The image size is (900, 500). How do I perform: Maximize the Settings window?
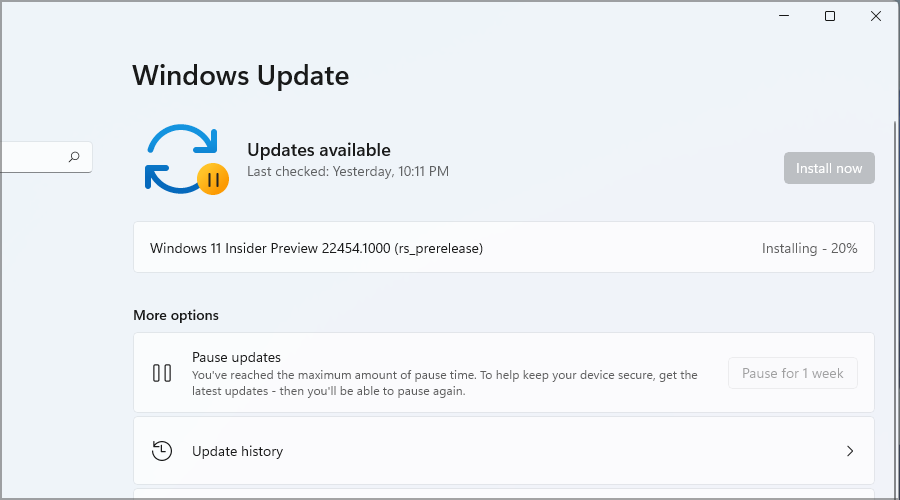830,16
